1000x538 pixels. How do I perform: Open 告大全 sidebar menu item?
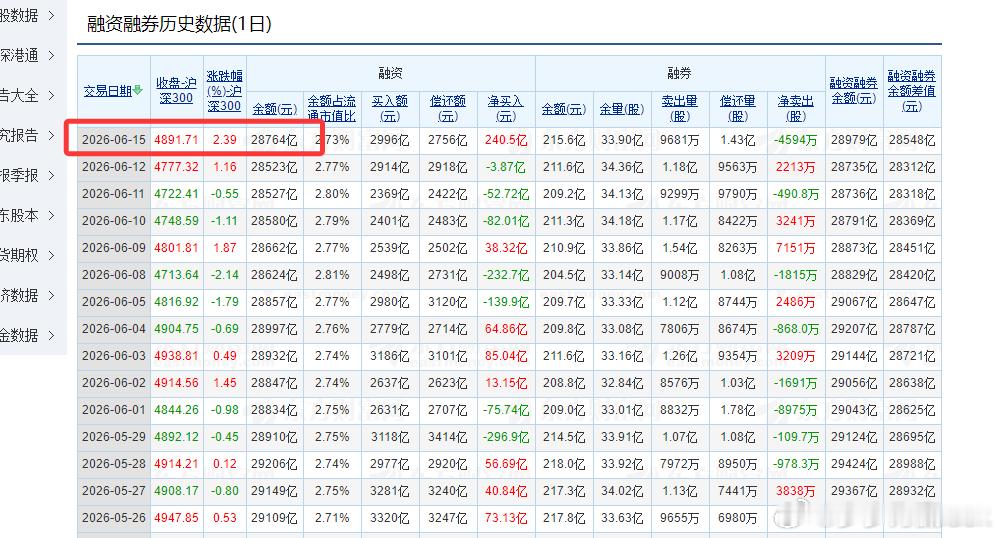(19, 95)
